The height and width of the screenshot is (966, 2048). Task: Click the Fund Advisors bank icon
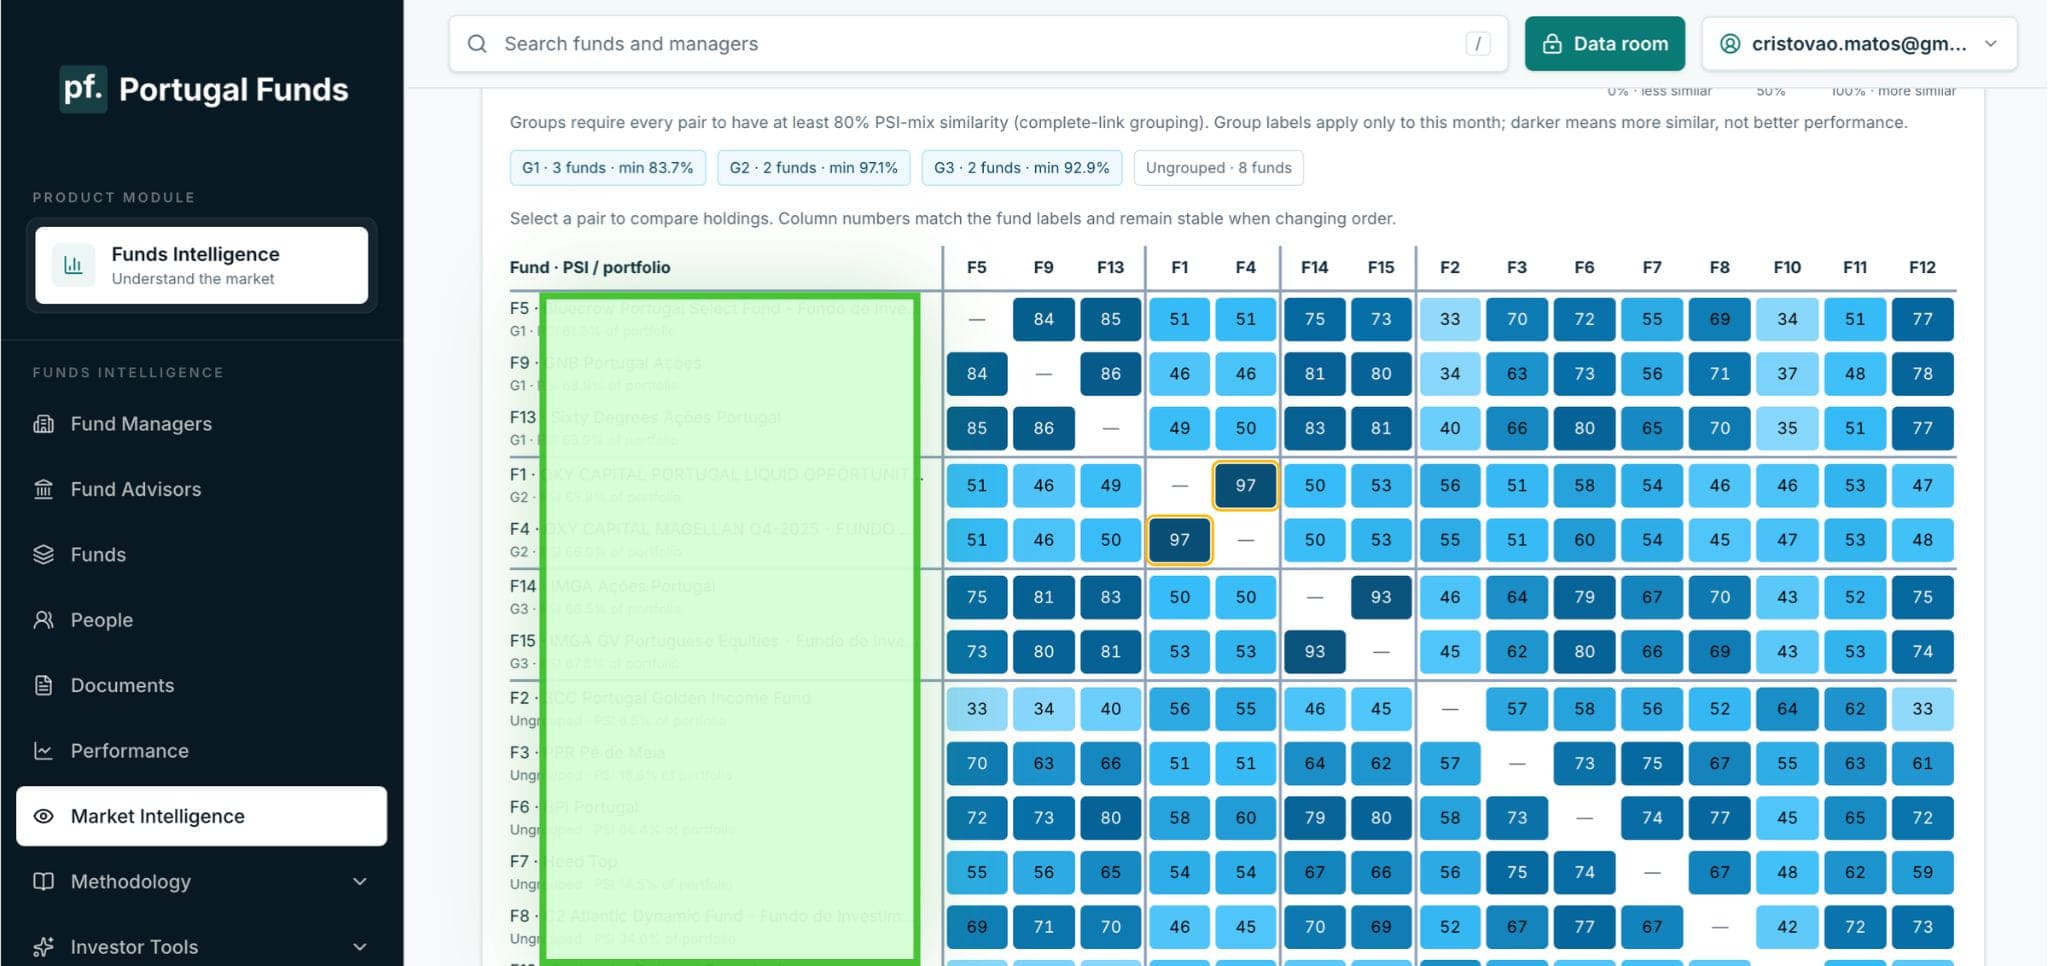pos(43,489)
